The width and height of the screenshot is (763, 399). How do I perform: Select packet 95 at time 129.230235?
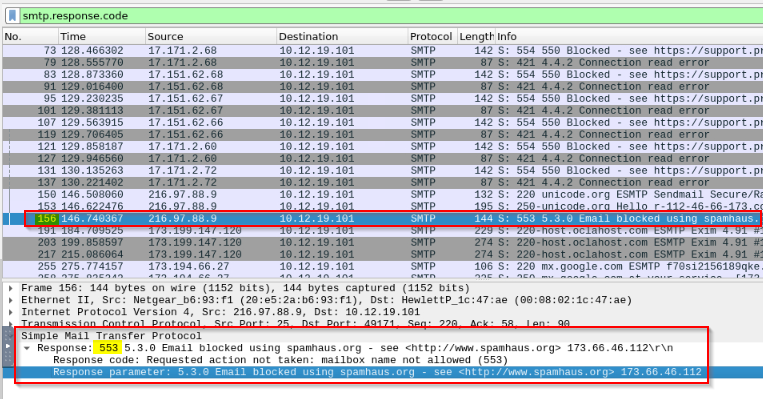pos(382,99)
